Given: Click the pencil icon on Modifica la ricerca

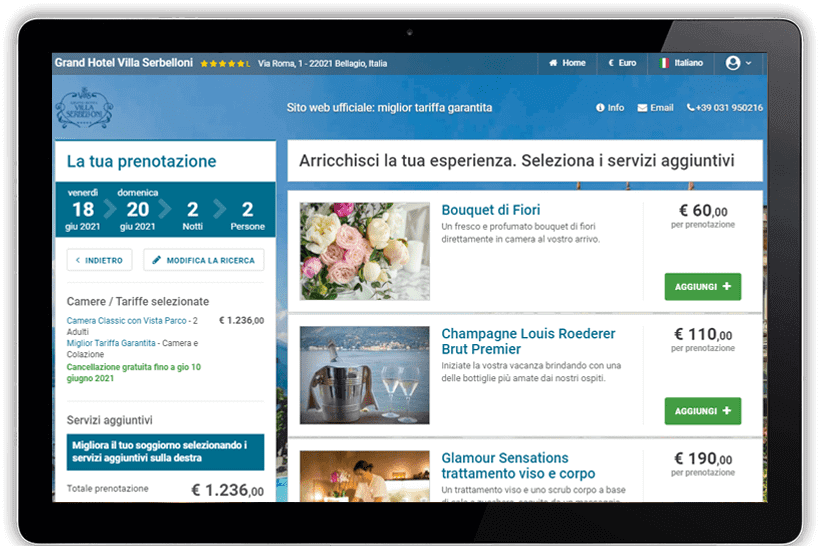Looking at the screenshot, I should coord(156,260).
